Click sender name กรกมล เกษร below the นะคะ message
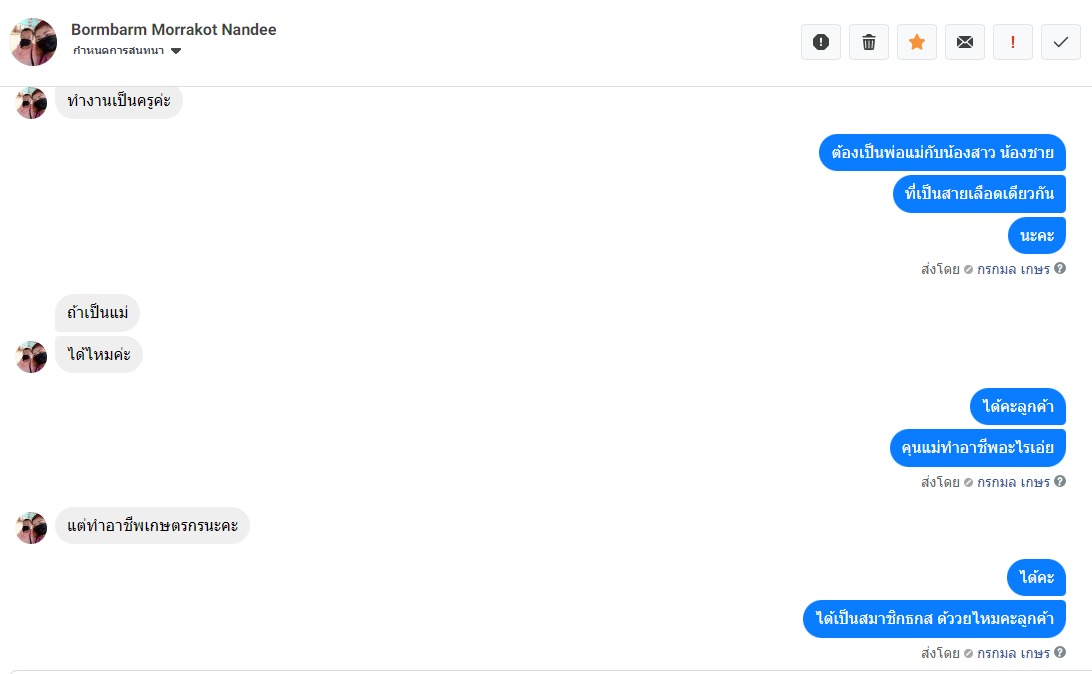 [x=1013, y=269]
